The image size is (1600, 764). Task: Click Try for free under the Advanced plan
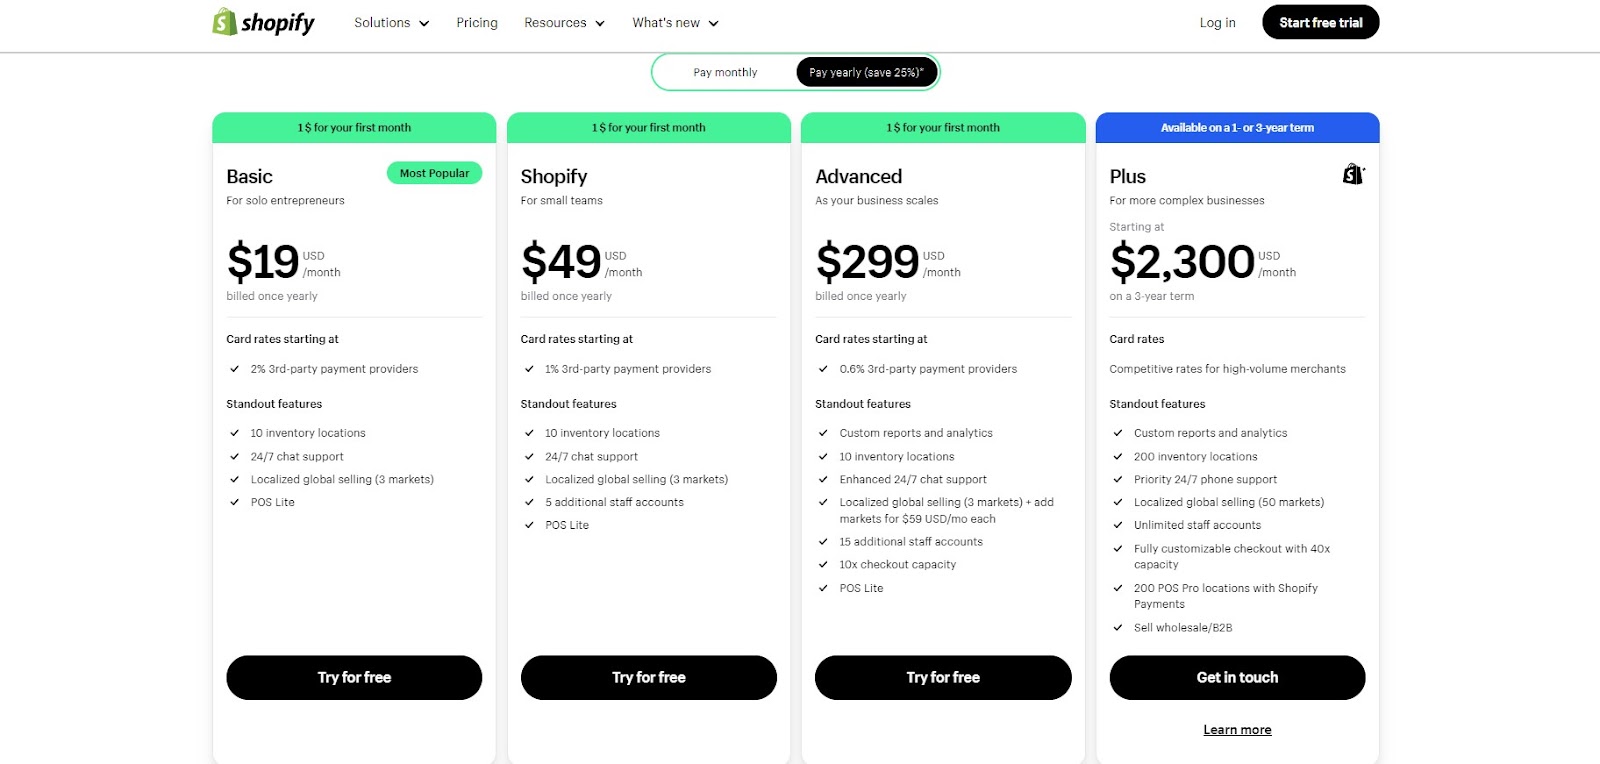942,677
